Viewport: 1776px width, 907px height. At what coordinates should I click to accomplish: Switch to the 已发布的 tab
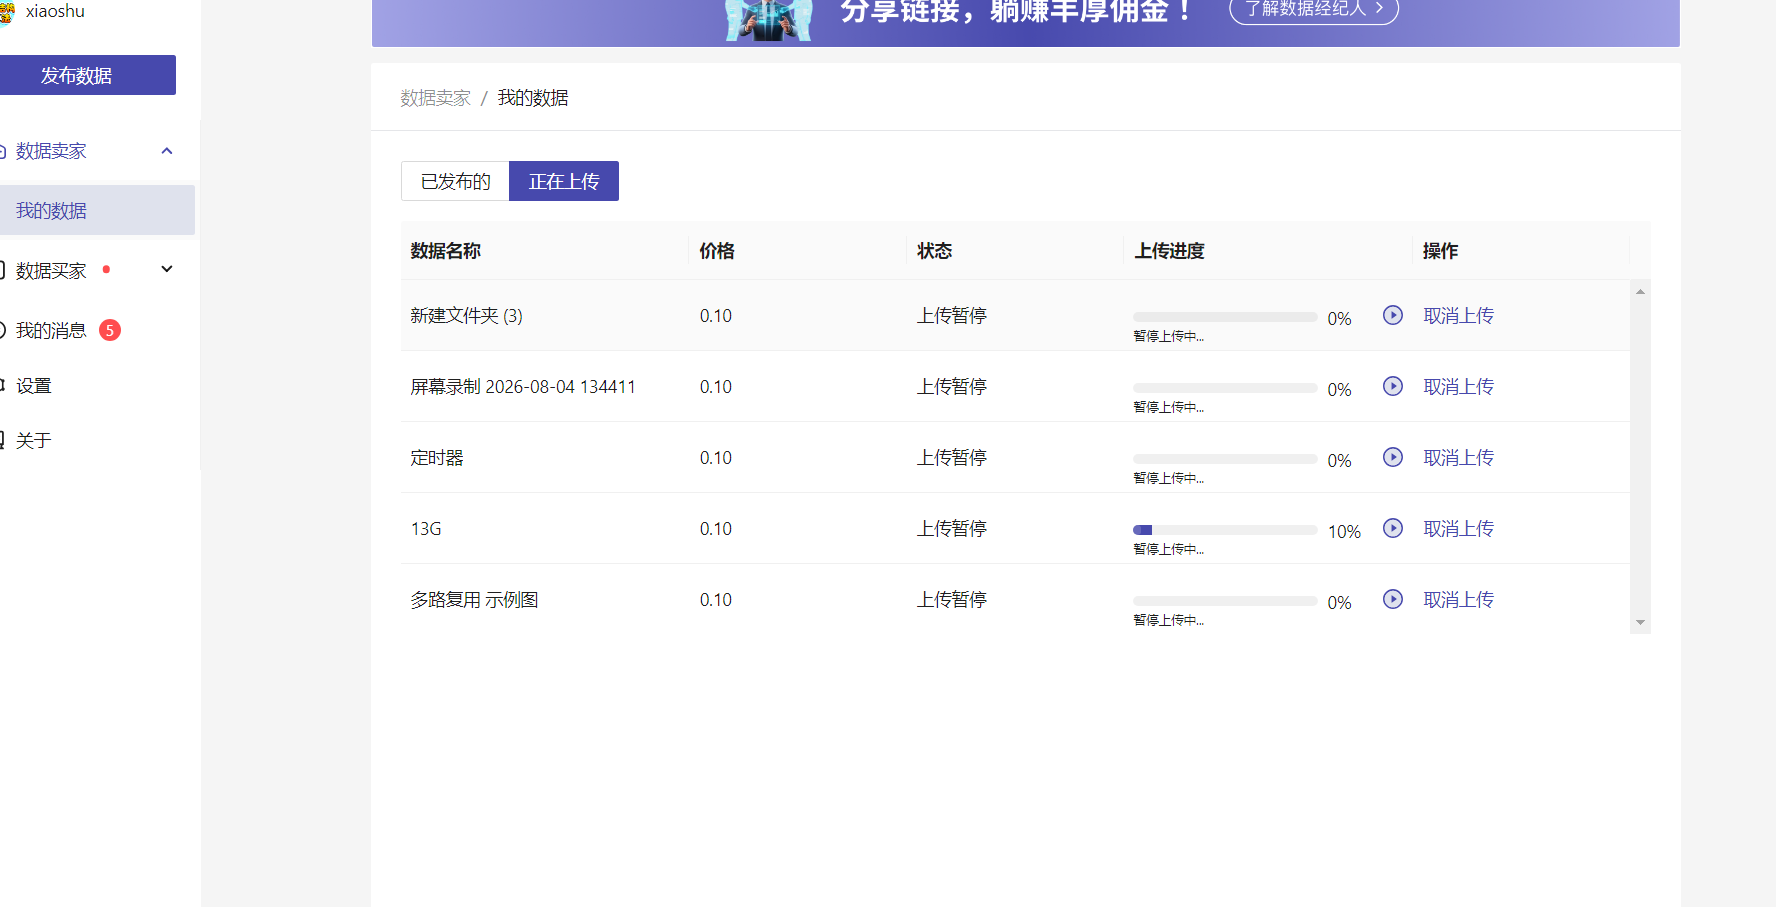[455, 181]
